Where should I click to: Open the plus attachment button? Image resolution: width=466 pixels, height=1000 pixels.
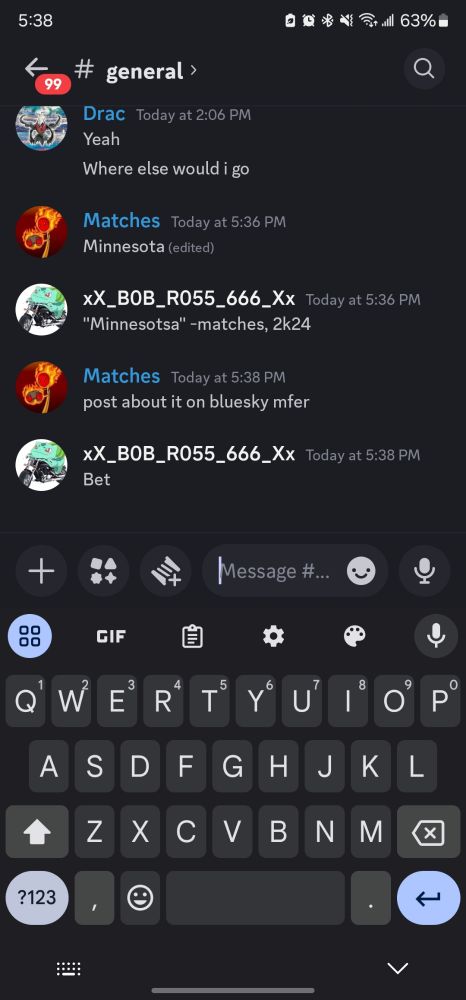(x=41, y=571)
